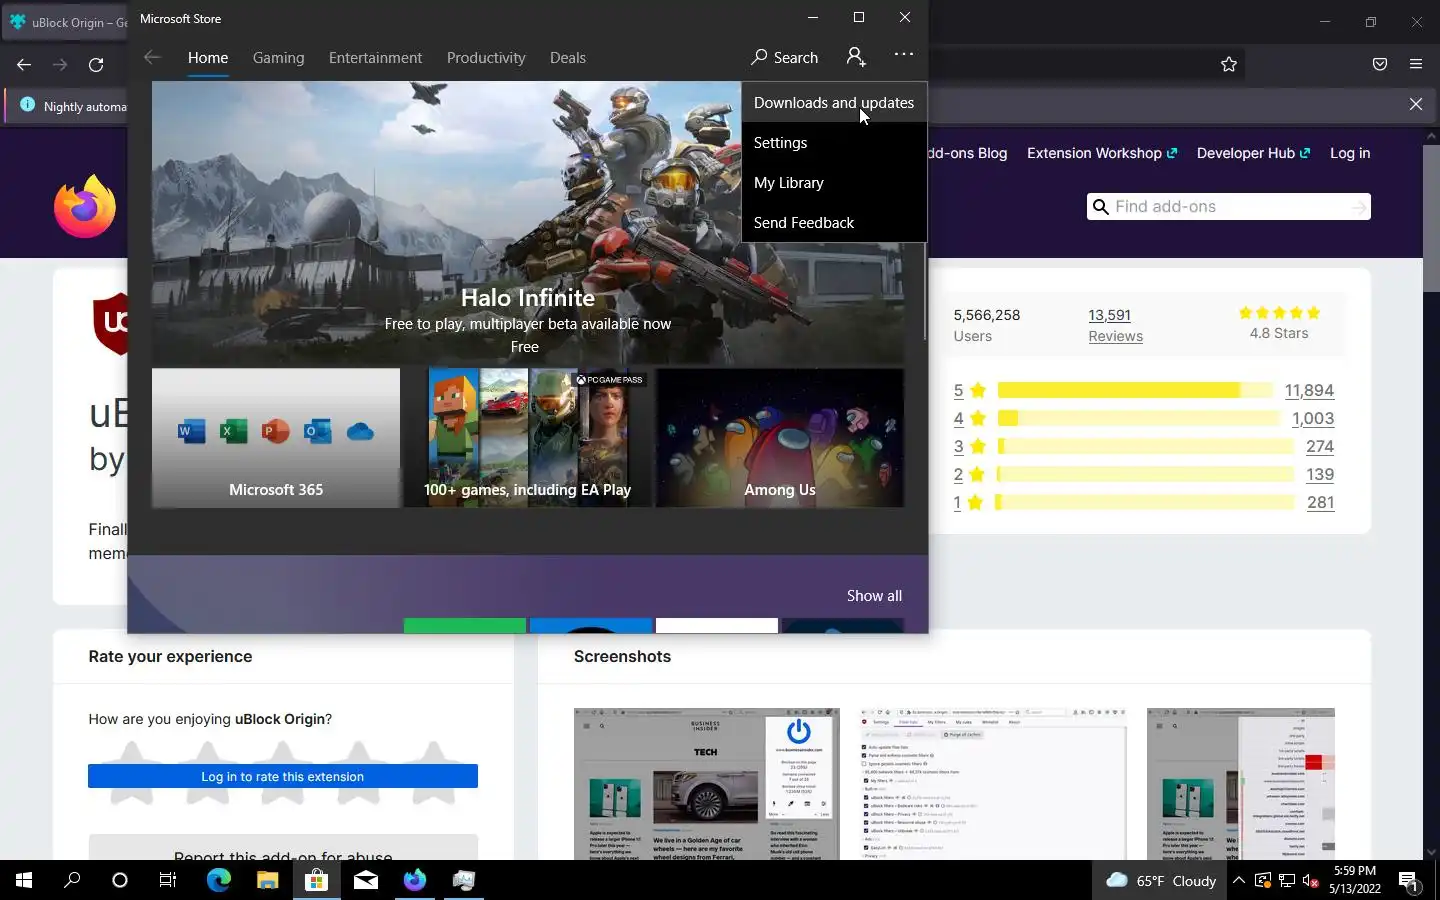Click the Firefox logo on add-ons page
Screen dimensions: 1440x900
(85, 207)
